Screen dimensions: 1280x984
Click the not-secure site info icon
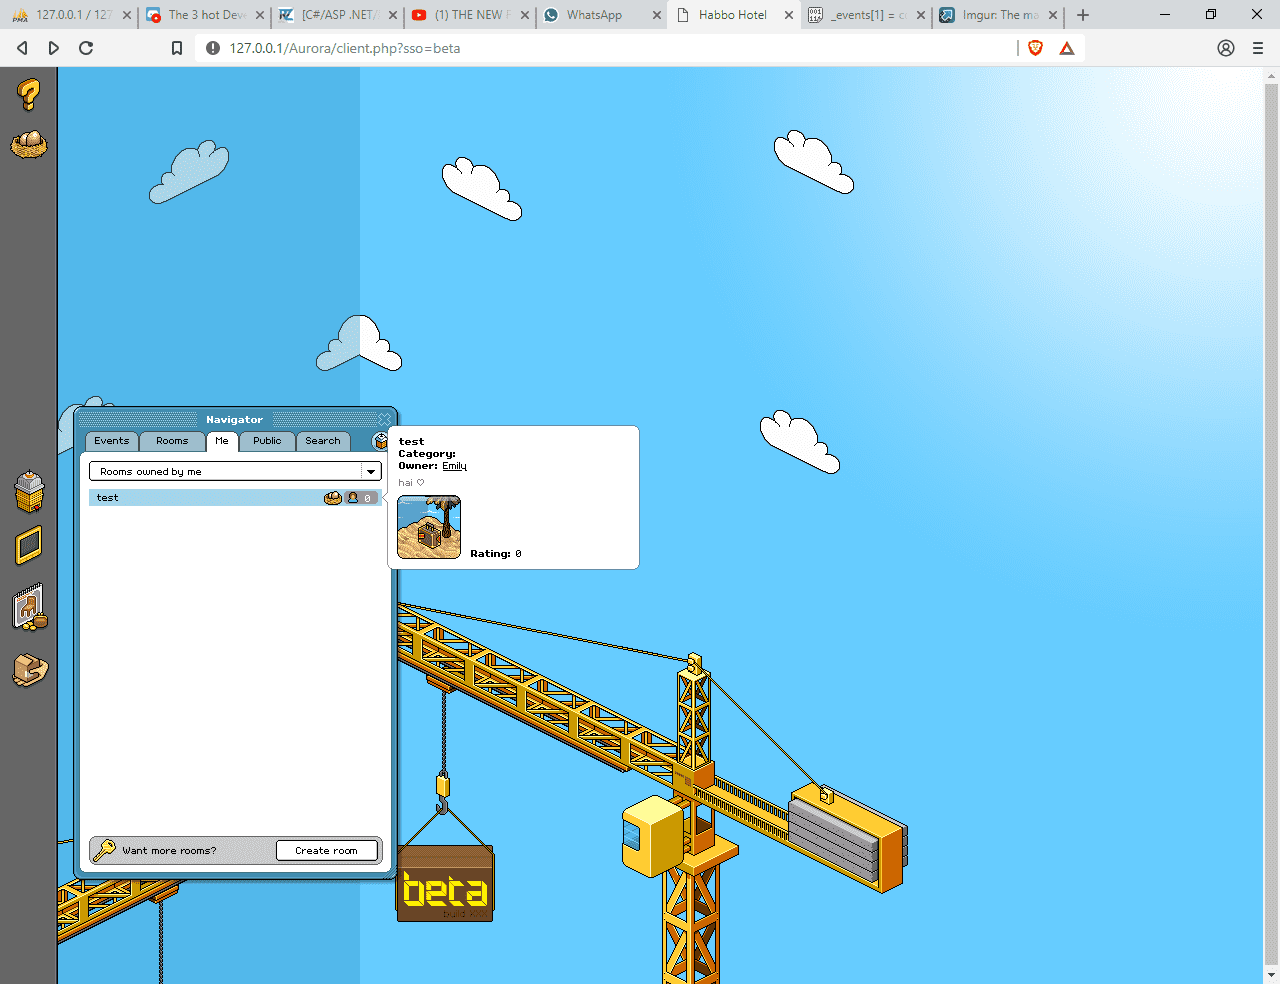click(x=213, y=48)
